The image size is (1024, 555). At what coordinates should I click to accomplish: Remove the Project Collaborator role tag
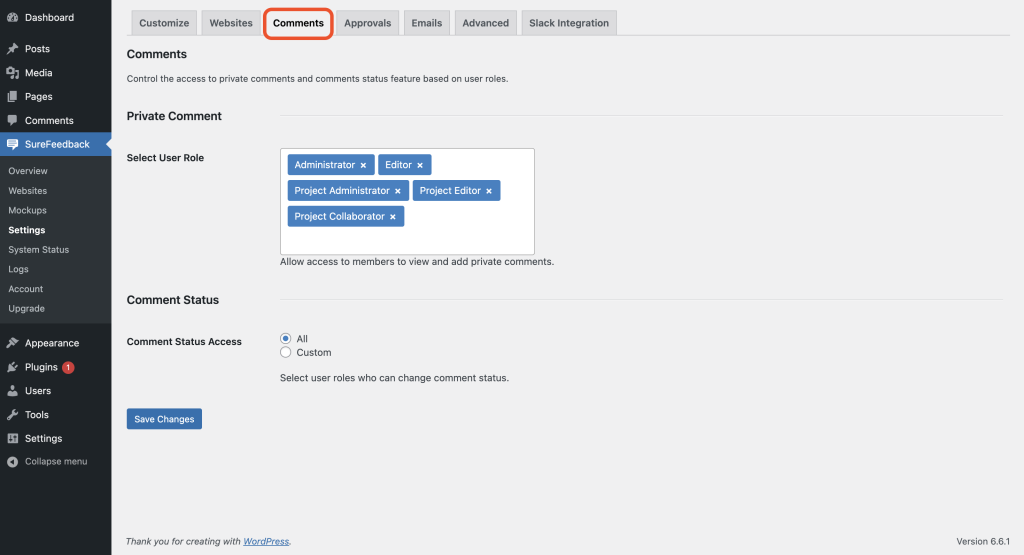(x=392, y=217)
